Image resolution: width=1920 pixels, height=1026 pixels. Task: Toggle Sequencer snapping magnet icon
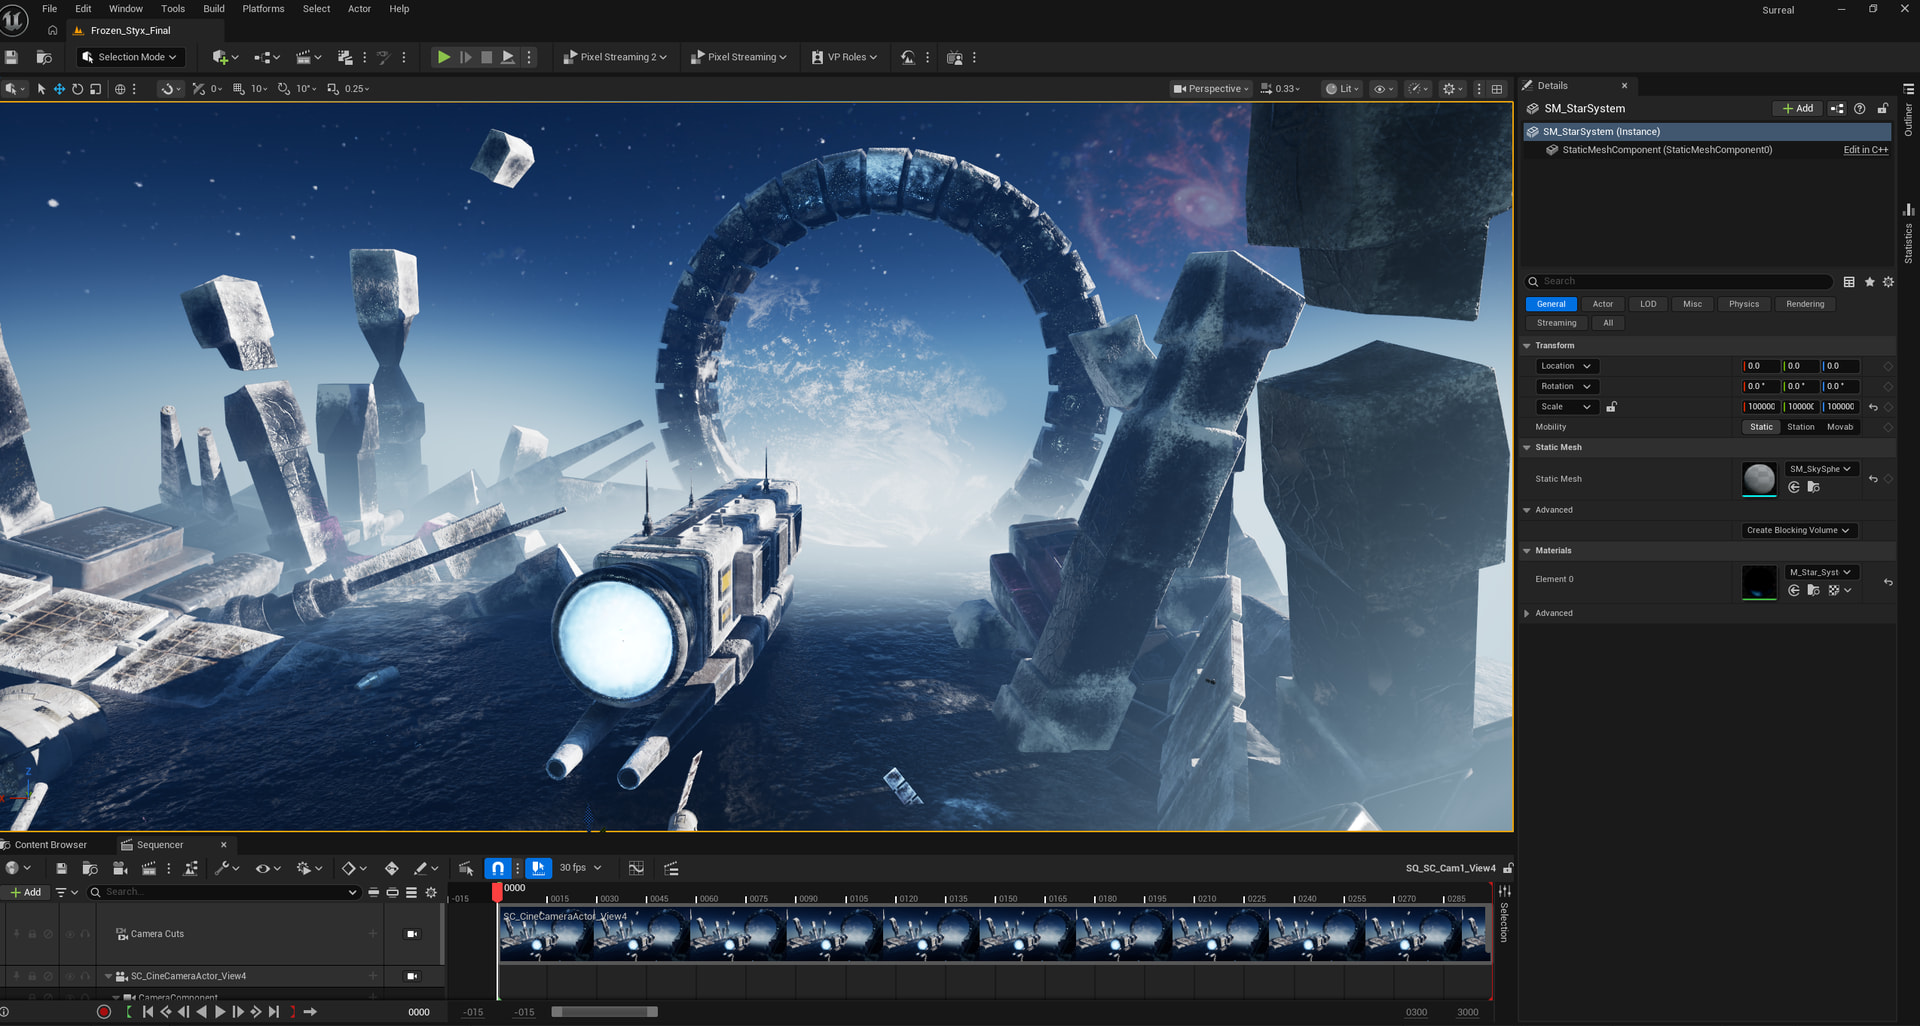point(497,868)
